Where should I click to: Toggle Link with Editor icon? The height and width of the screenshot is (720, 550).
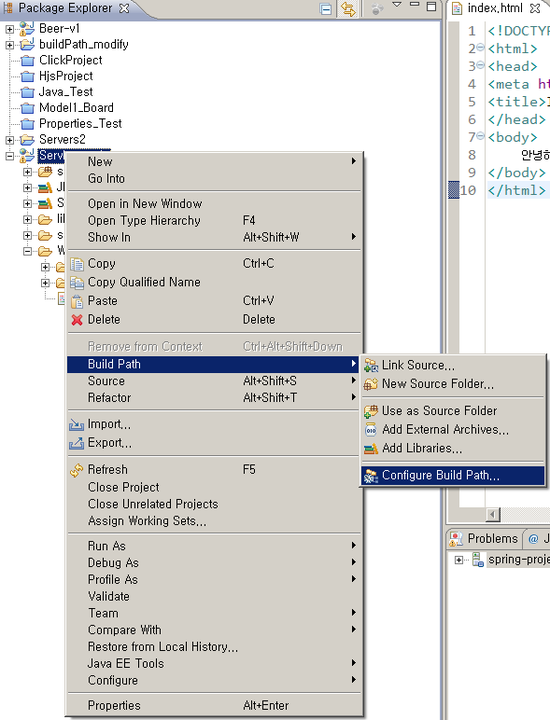click(x=348, y=9)
